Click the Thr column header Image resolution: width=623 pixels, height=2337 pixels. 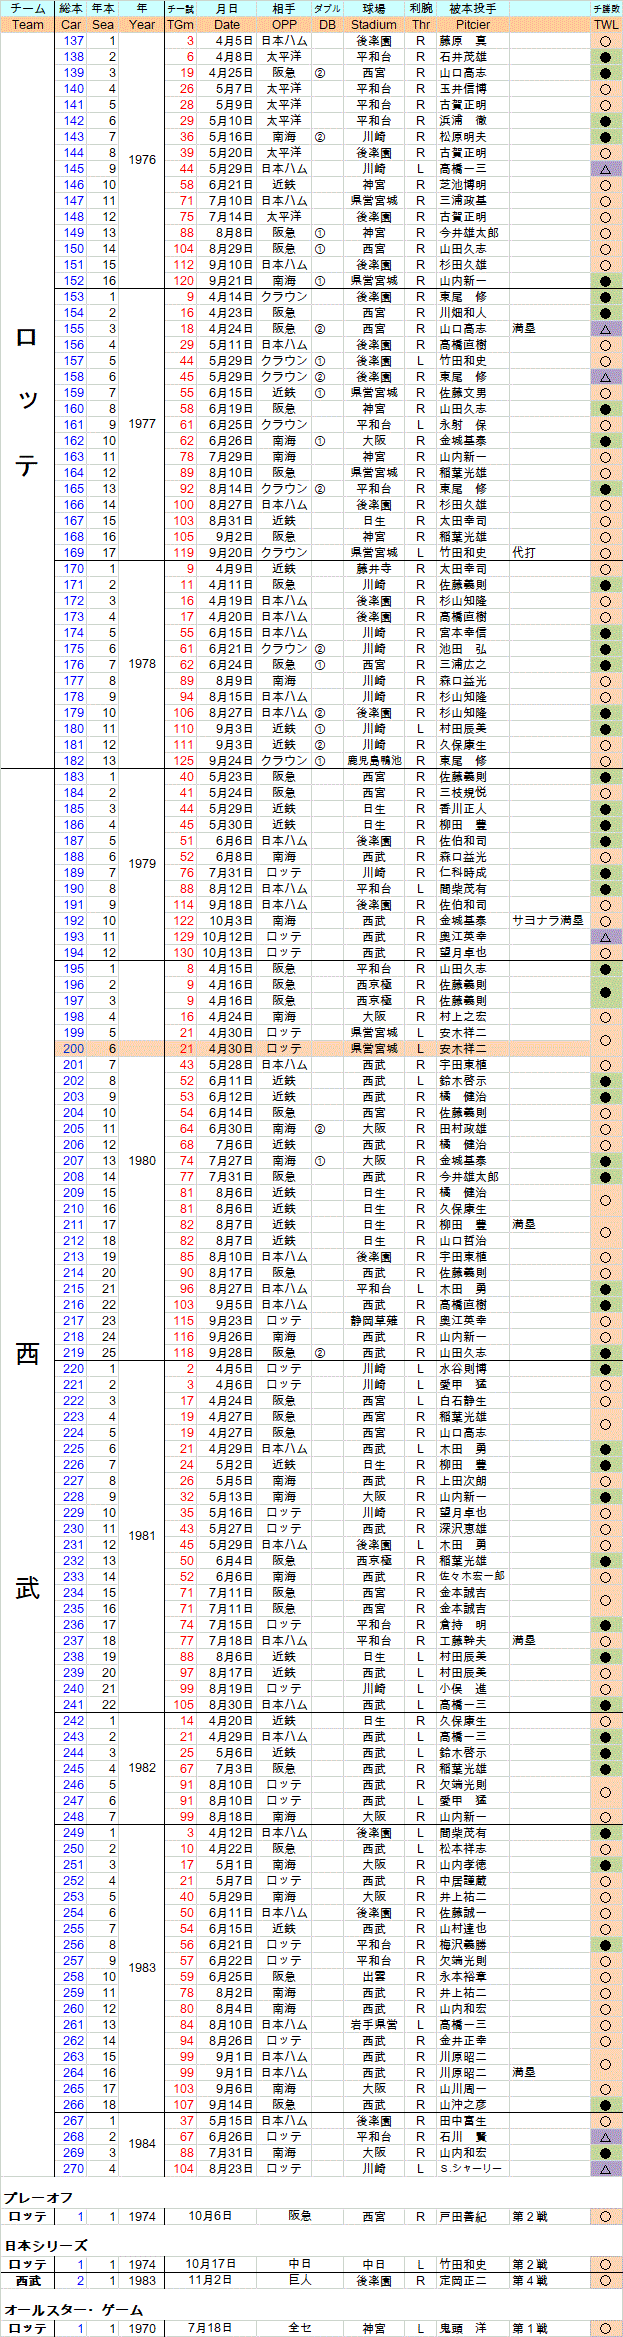click(x=421, y=25)
